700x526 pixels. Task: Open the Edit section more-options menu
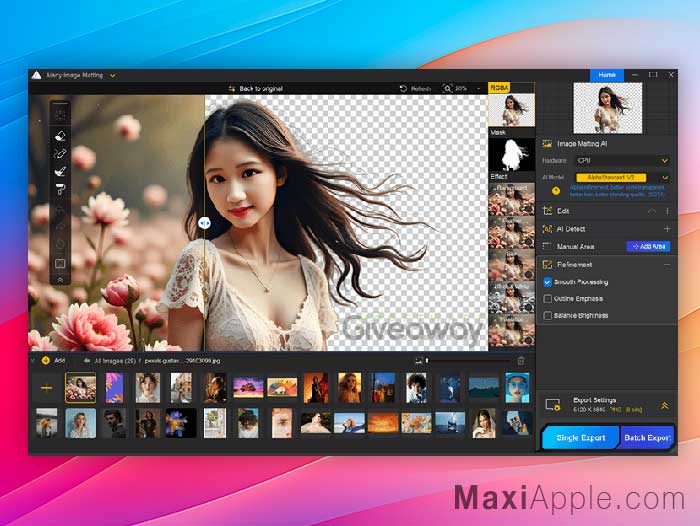tap(667, 211)
